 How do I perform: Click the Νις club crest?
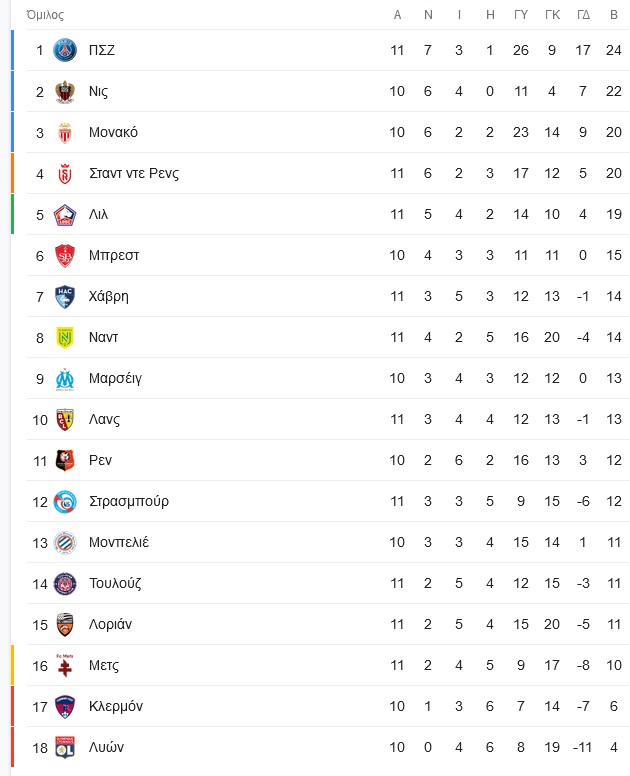(x=65, y=92)
